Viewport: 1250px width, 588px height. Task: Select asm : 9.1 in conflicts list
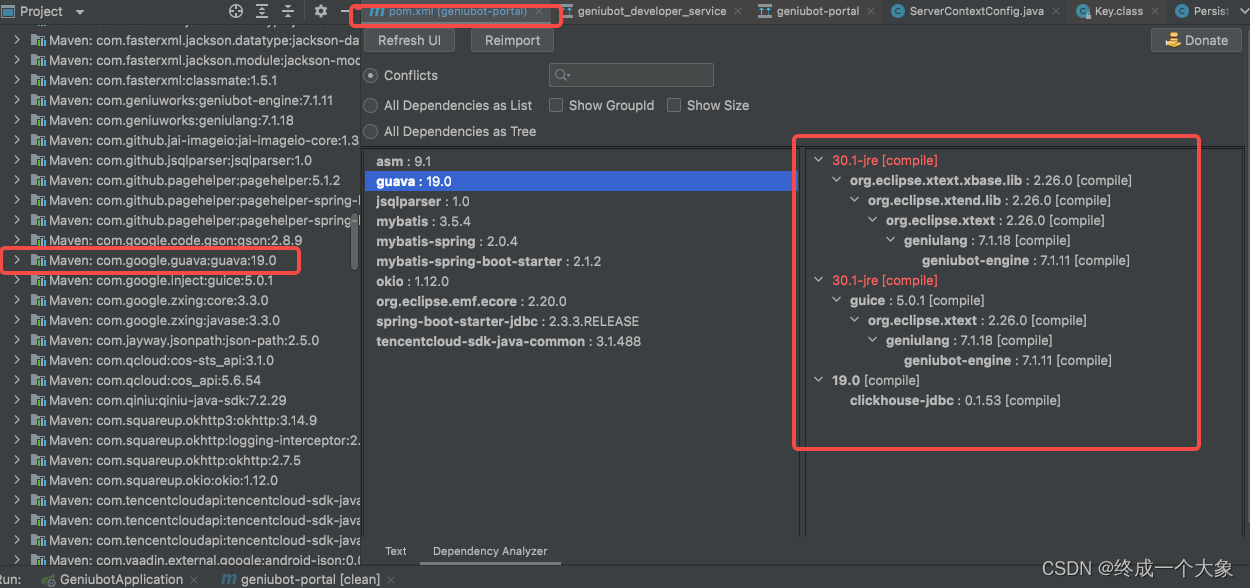(x=580, y=161)
